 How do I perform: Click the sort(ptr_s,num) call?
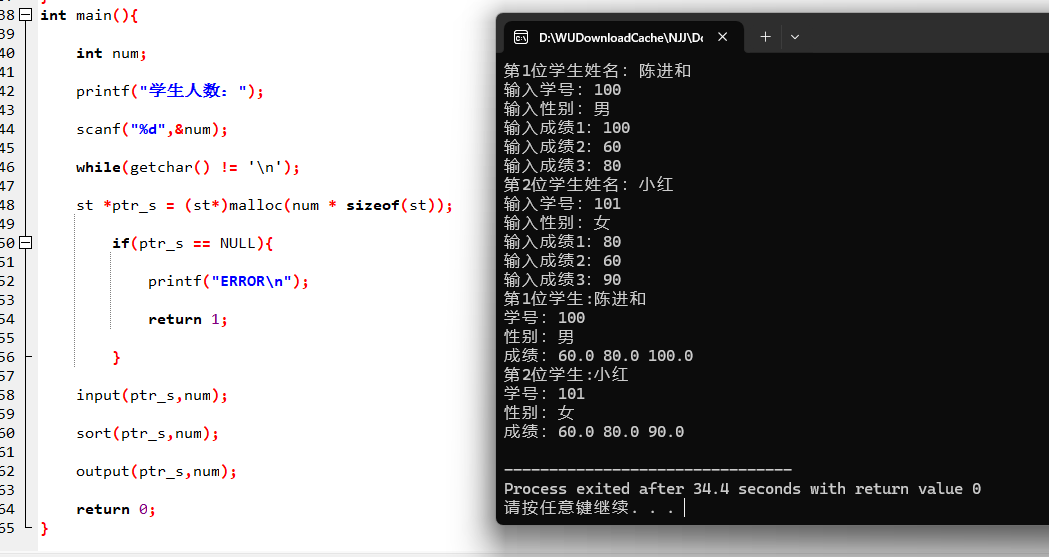click(x=147, y=433)
